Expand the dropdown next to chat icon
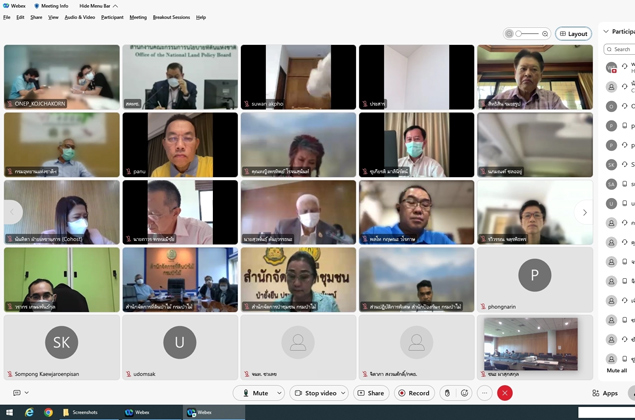 [27, 393]
